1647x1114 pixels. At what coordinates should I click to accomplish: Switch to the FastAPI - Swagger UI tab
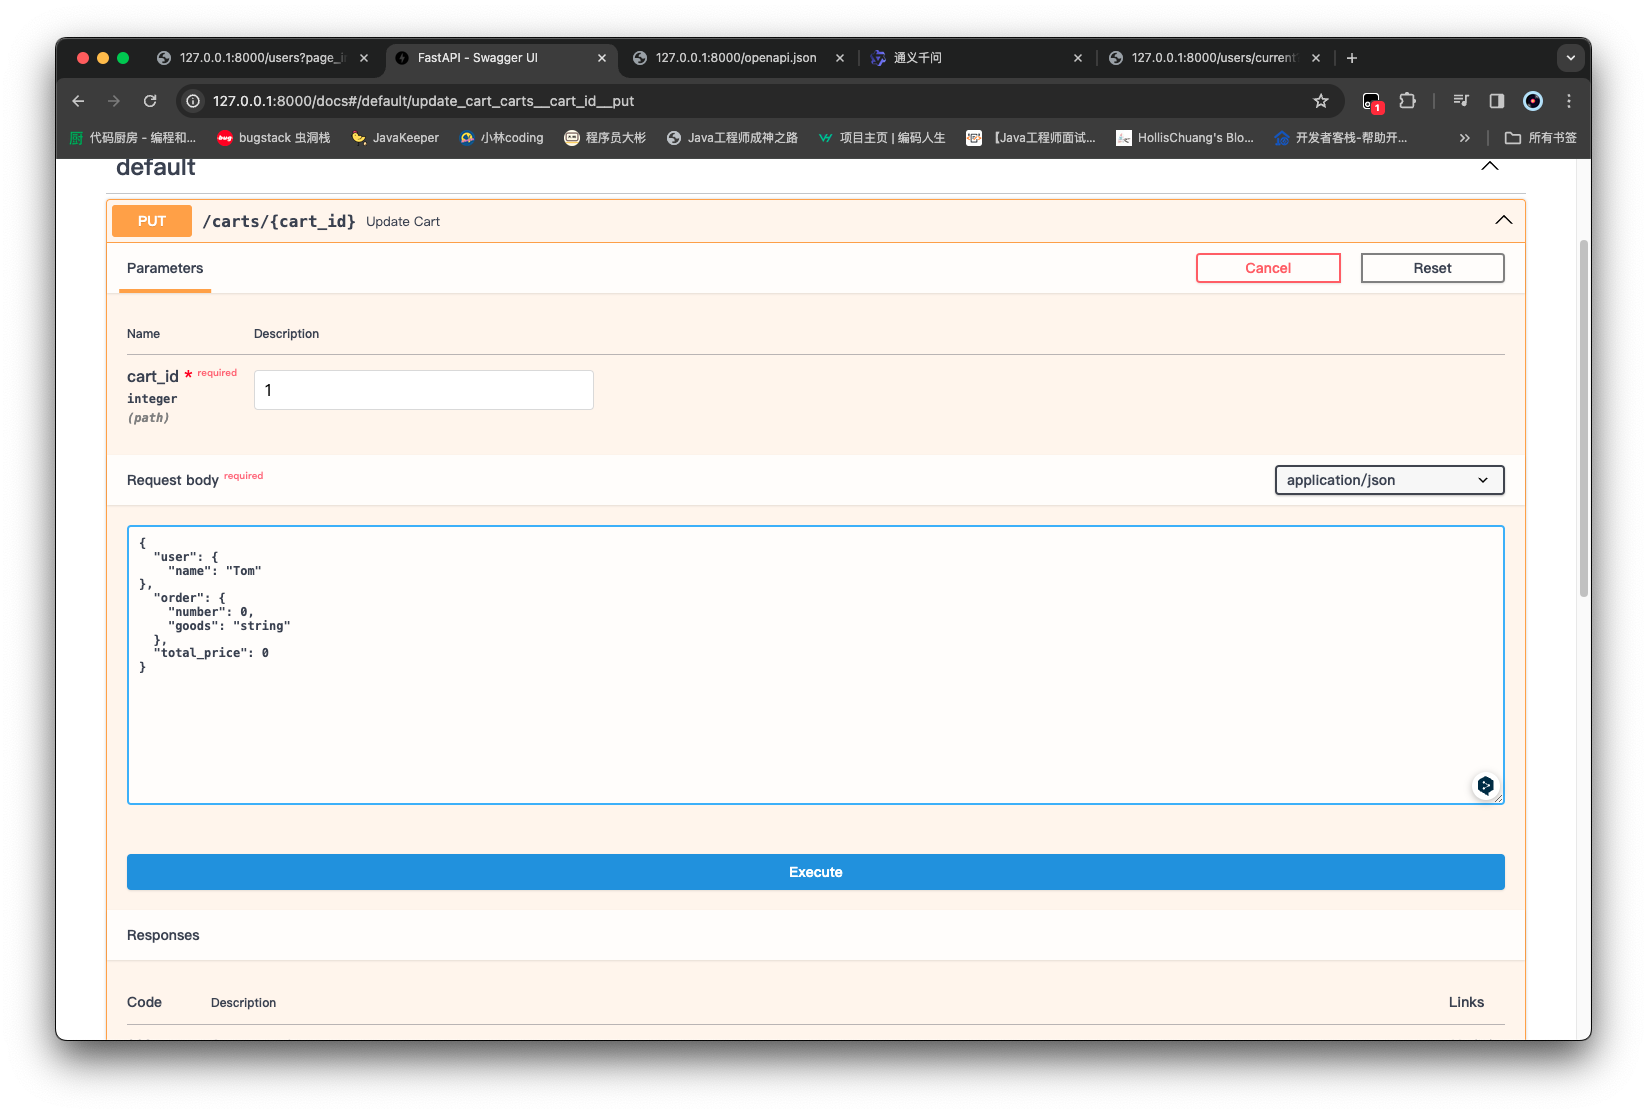(501, 58)
